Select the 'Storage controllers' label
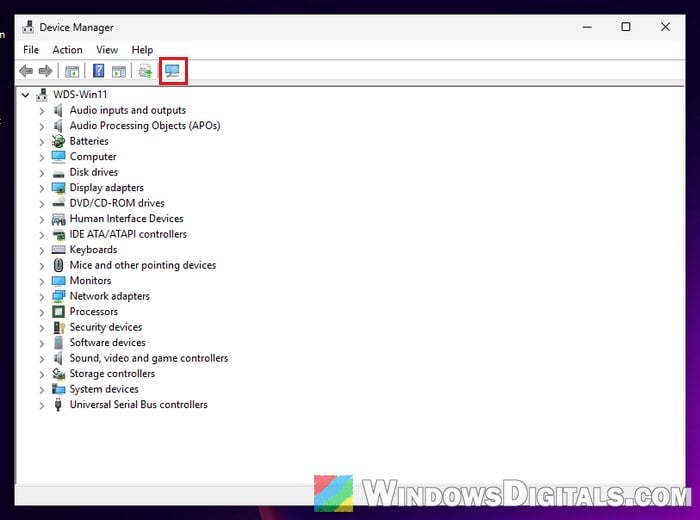This screenshot has height=520, width=700. pos(112,374)
